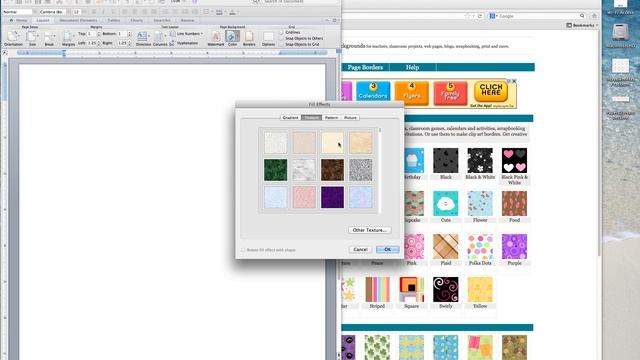Screen dimensions: 640x360
Task: Open the page Color dropdown arrow
Action: point(238,36)
